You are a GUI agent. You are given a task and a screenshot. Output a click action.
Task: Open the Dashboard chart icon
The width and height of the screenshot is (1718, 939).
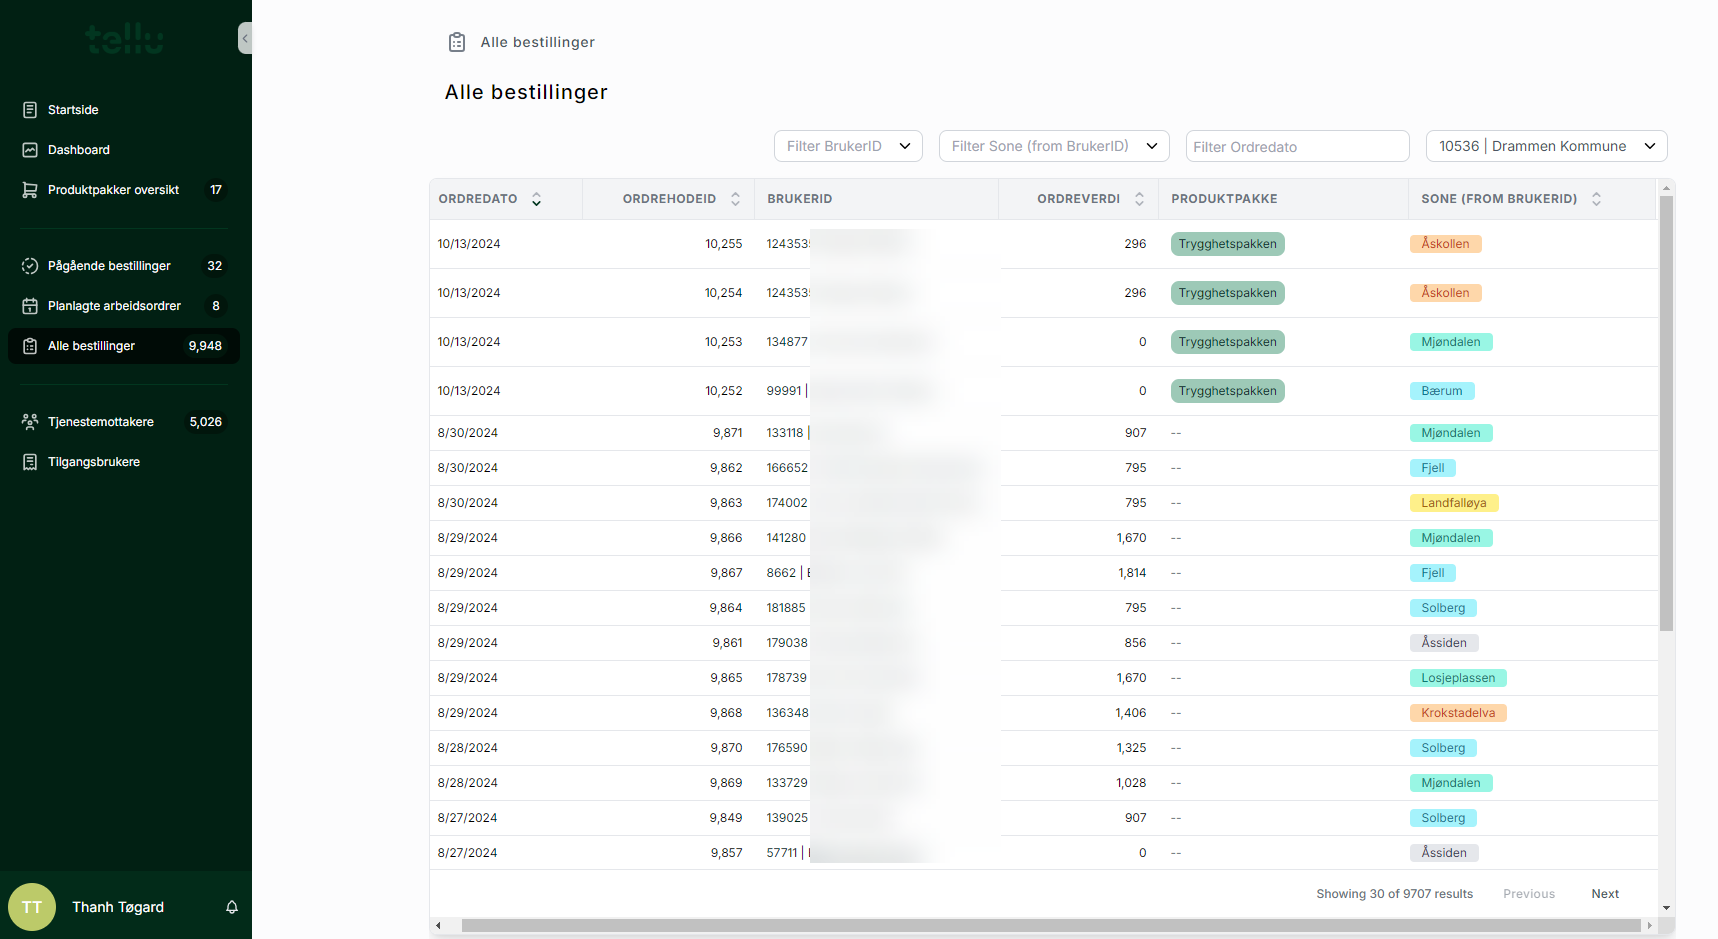[30, 150]
